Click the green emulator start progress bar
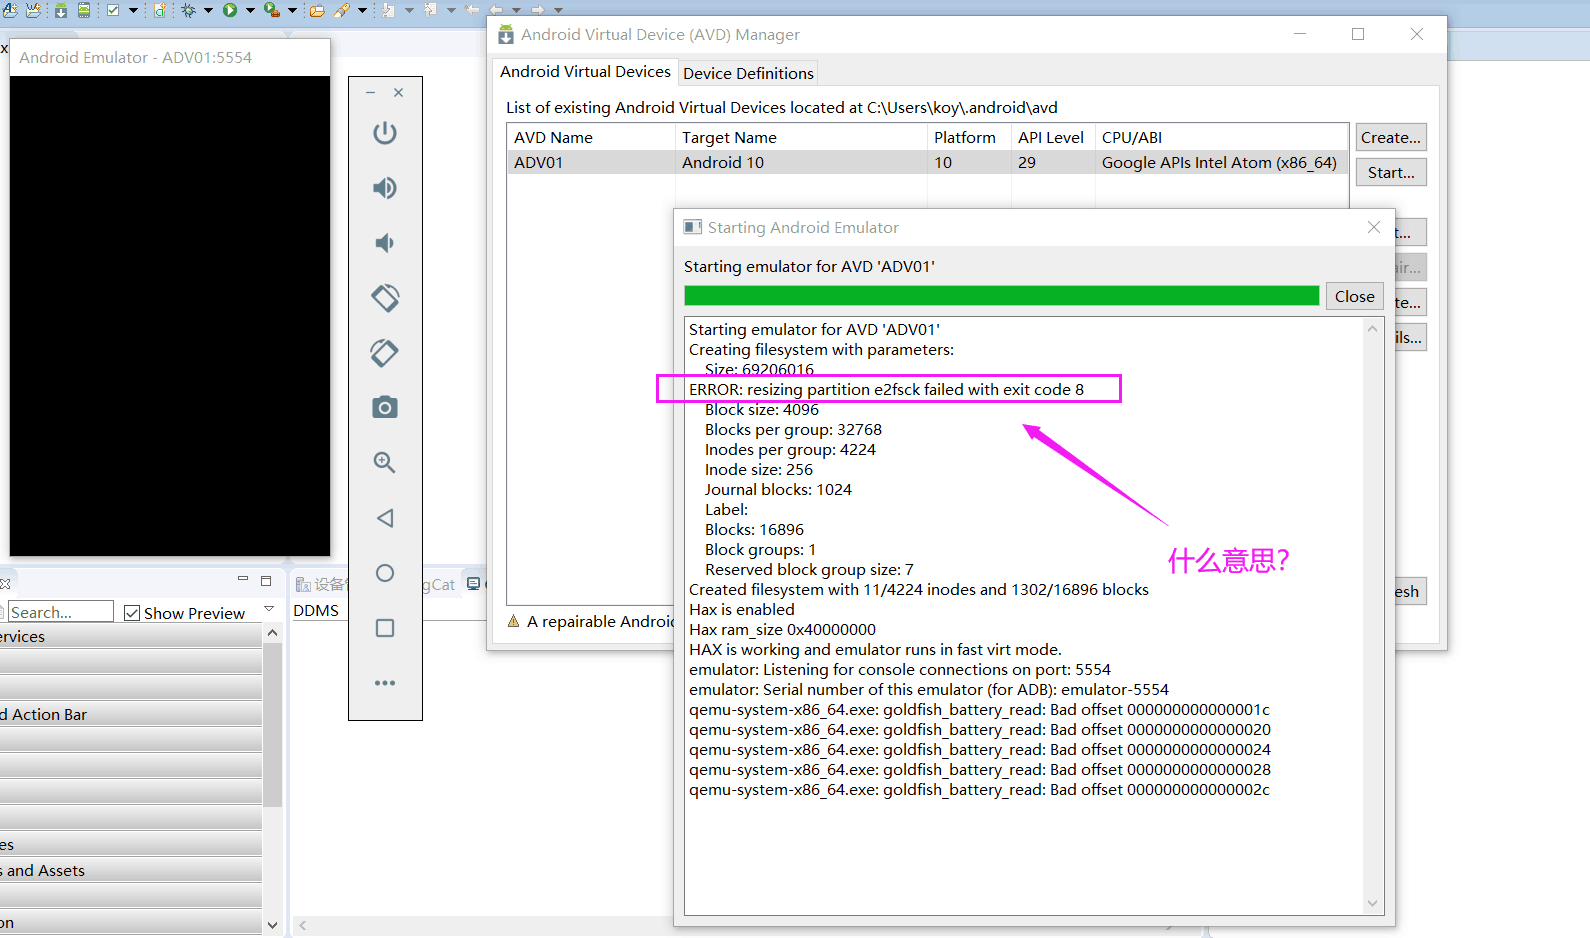Image resolution: width=1590 pixels, height=938 pixels. click(1002, 296)
